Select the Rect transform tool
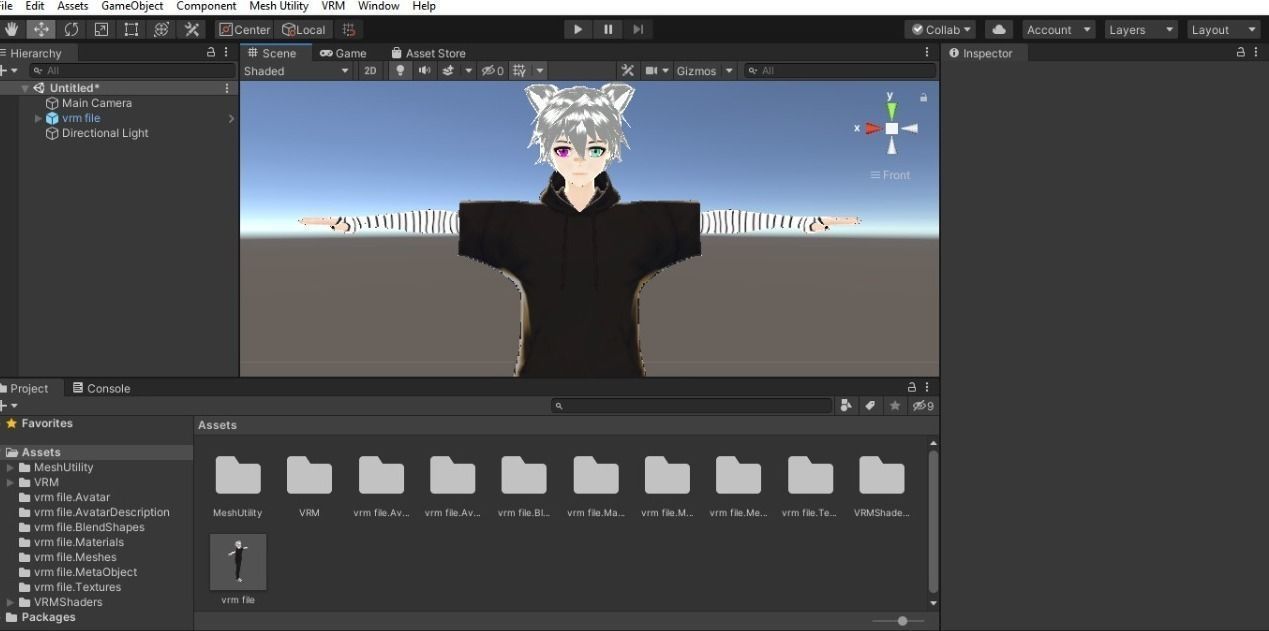Screen dimensions: 1269x631 (x=131, y=30)
